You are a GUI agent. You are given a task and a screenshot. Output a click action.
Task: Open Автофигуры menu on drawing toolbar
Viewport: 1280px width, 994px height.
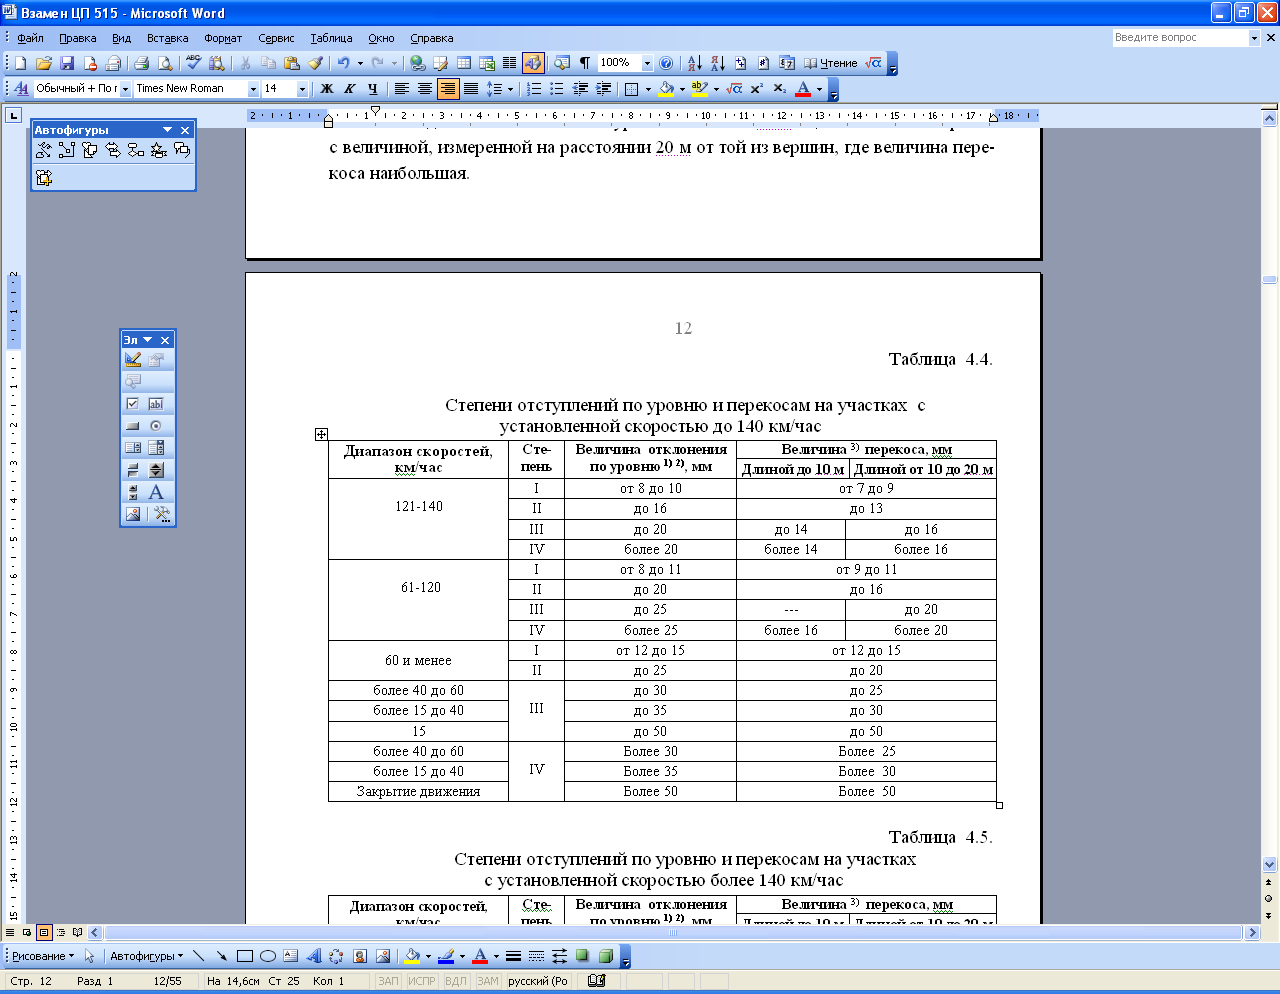click(x=147, y=956)
